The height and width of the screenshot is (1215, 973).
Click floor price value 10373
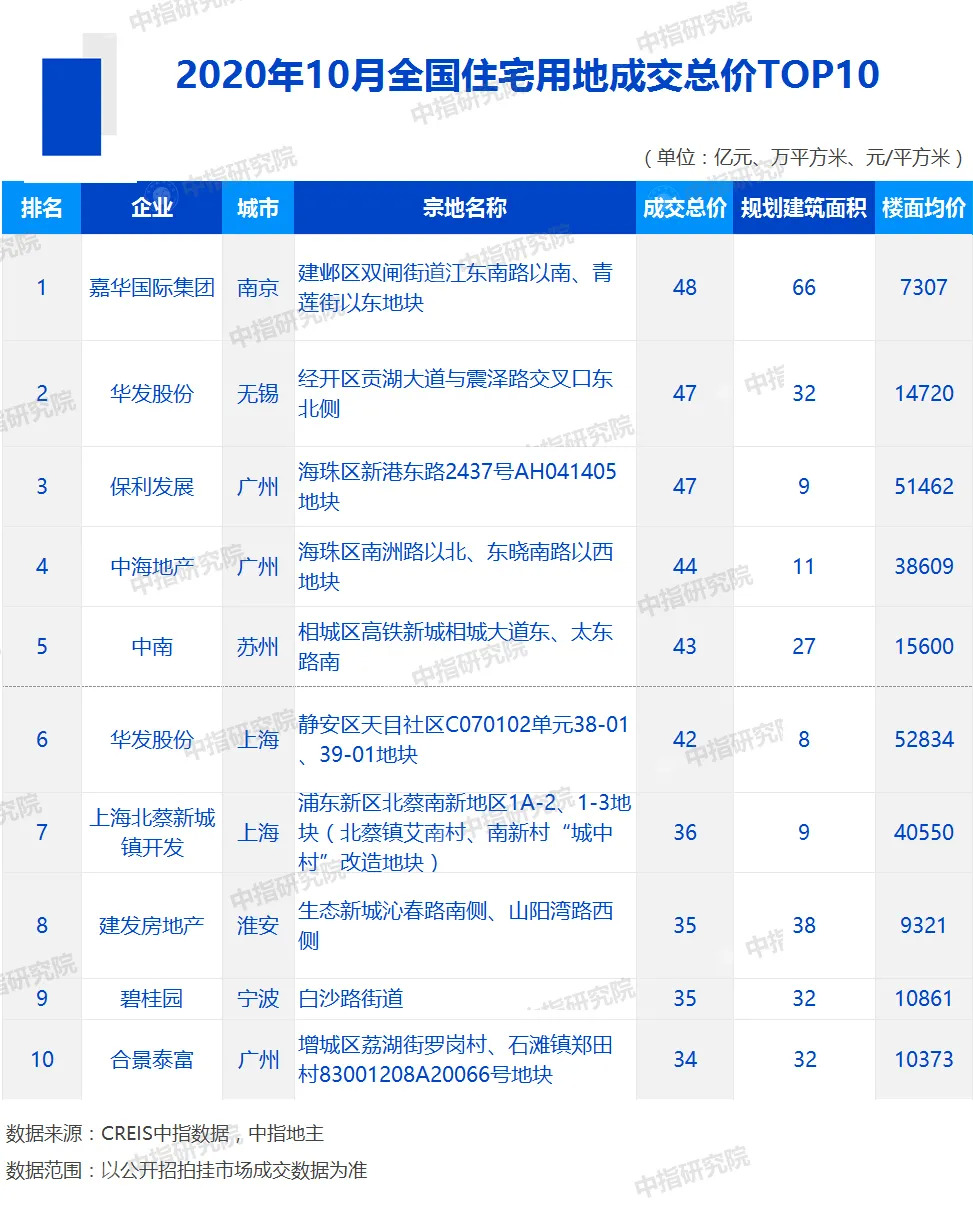tap(924, 1060)
